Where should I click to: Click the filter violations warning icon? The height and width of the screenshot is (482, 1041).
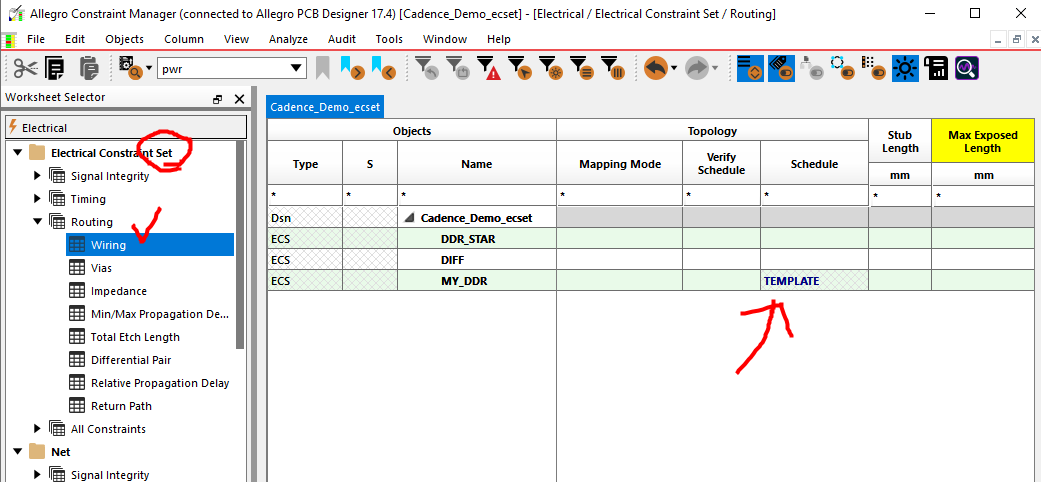(x=489, y=68)
